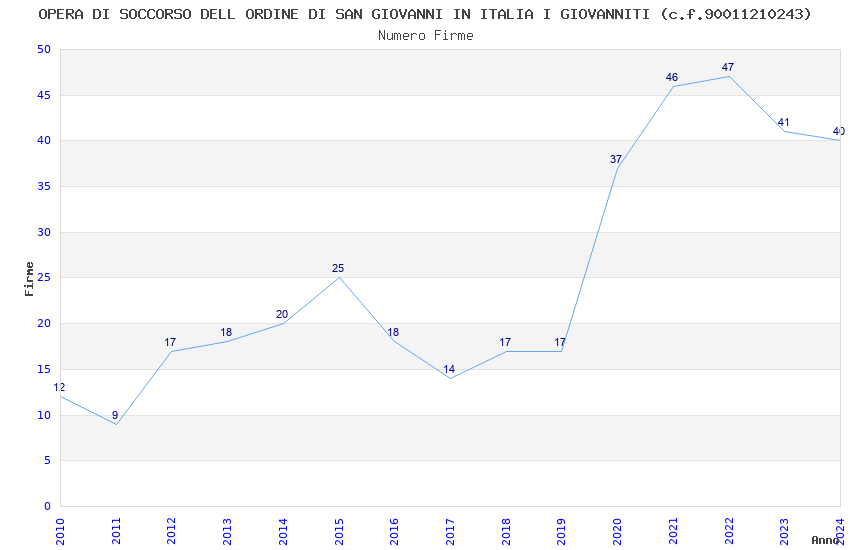Select the y-axis tick label 15
The height and width of the screenshot is (550, 850).
tap(44, 370)
